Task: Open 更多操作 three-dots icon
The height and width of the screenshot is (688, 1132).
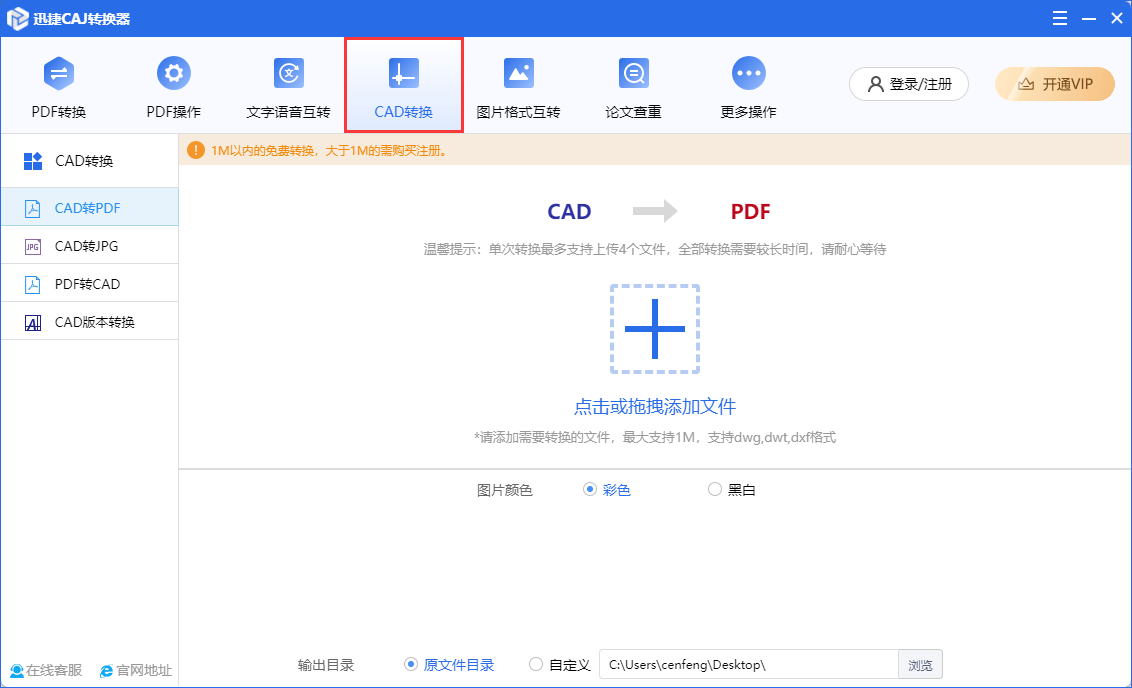Action: (748, 74)
